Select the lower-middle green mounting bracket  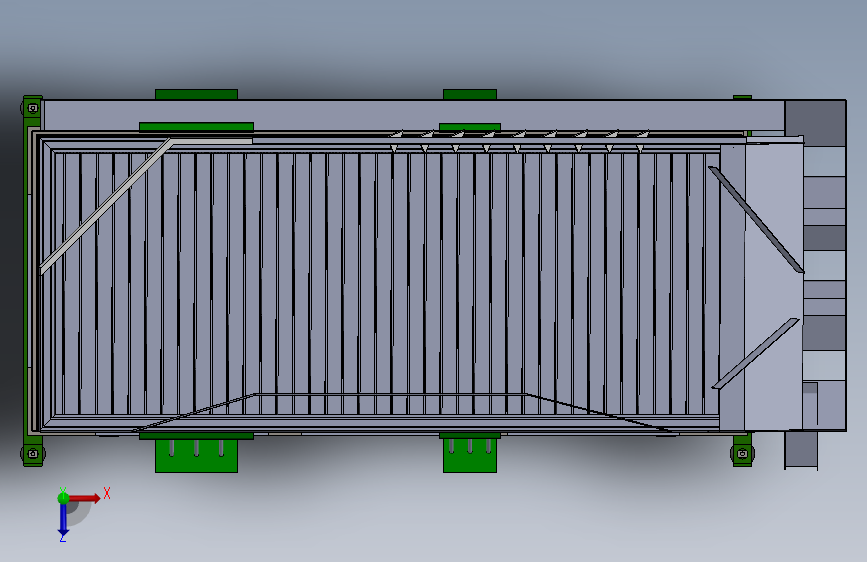pyautogui.click(x=469, y=455)
